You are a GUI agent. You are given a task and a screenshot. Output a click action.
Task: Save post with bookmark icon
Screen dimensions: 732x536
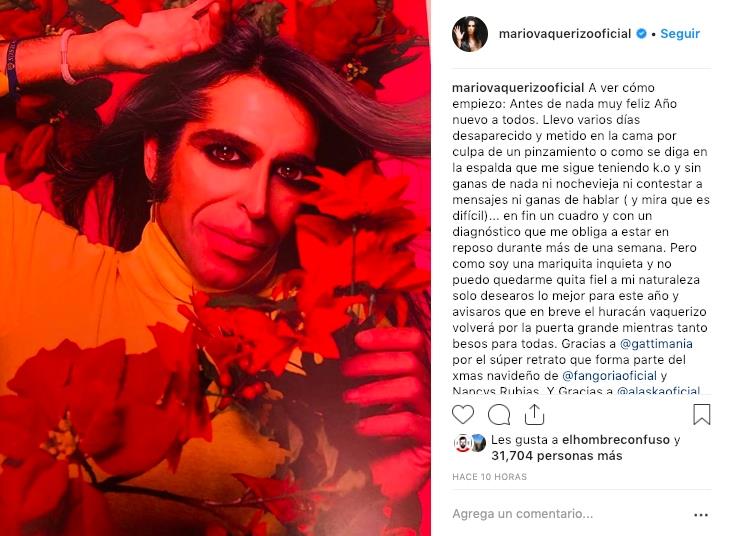click(x=701, y=414)
